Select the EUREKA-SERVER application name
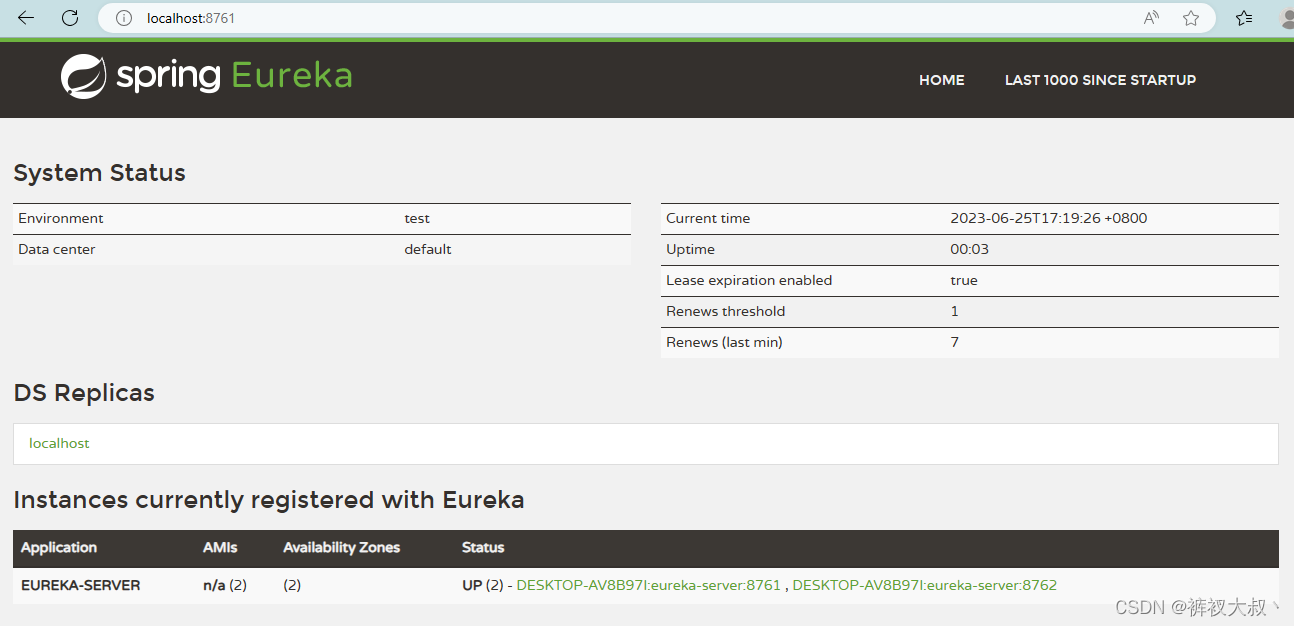 [x=81, y=585]
